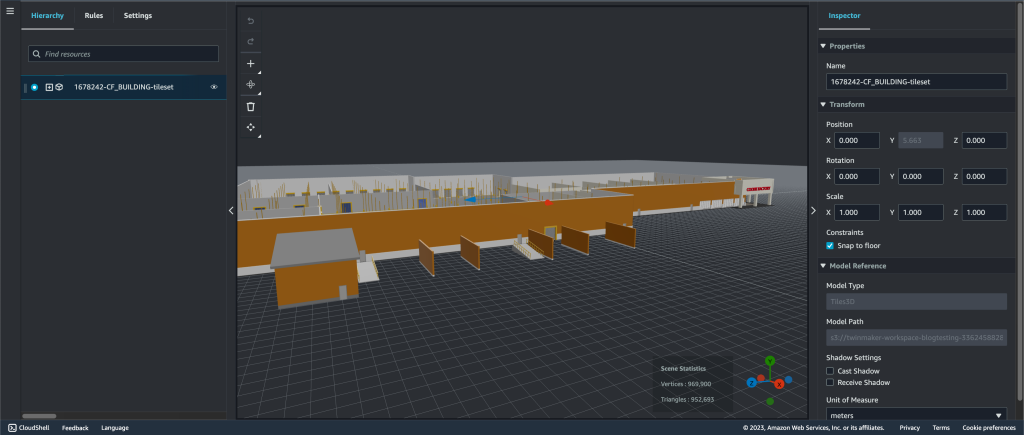Enable Receive Shadow checkbox
This screenshot has height=435, width=1024.
tap(830, 382)
